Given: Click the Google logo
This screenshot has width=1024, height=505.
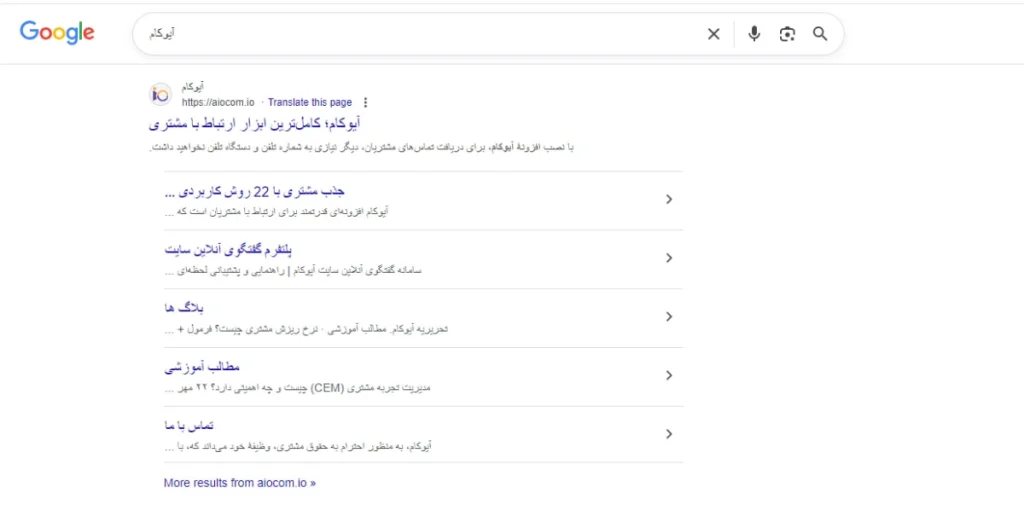Looking at the screenshot, I should (x=57, y=33).
